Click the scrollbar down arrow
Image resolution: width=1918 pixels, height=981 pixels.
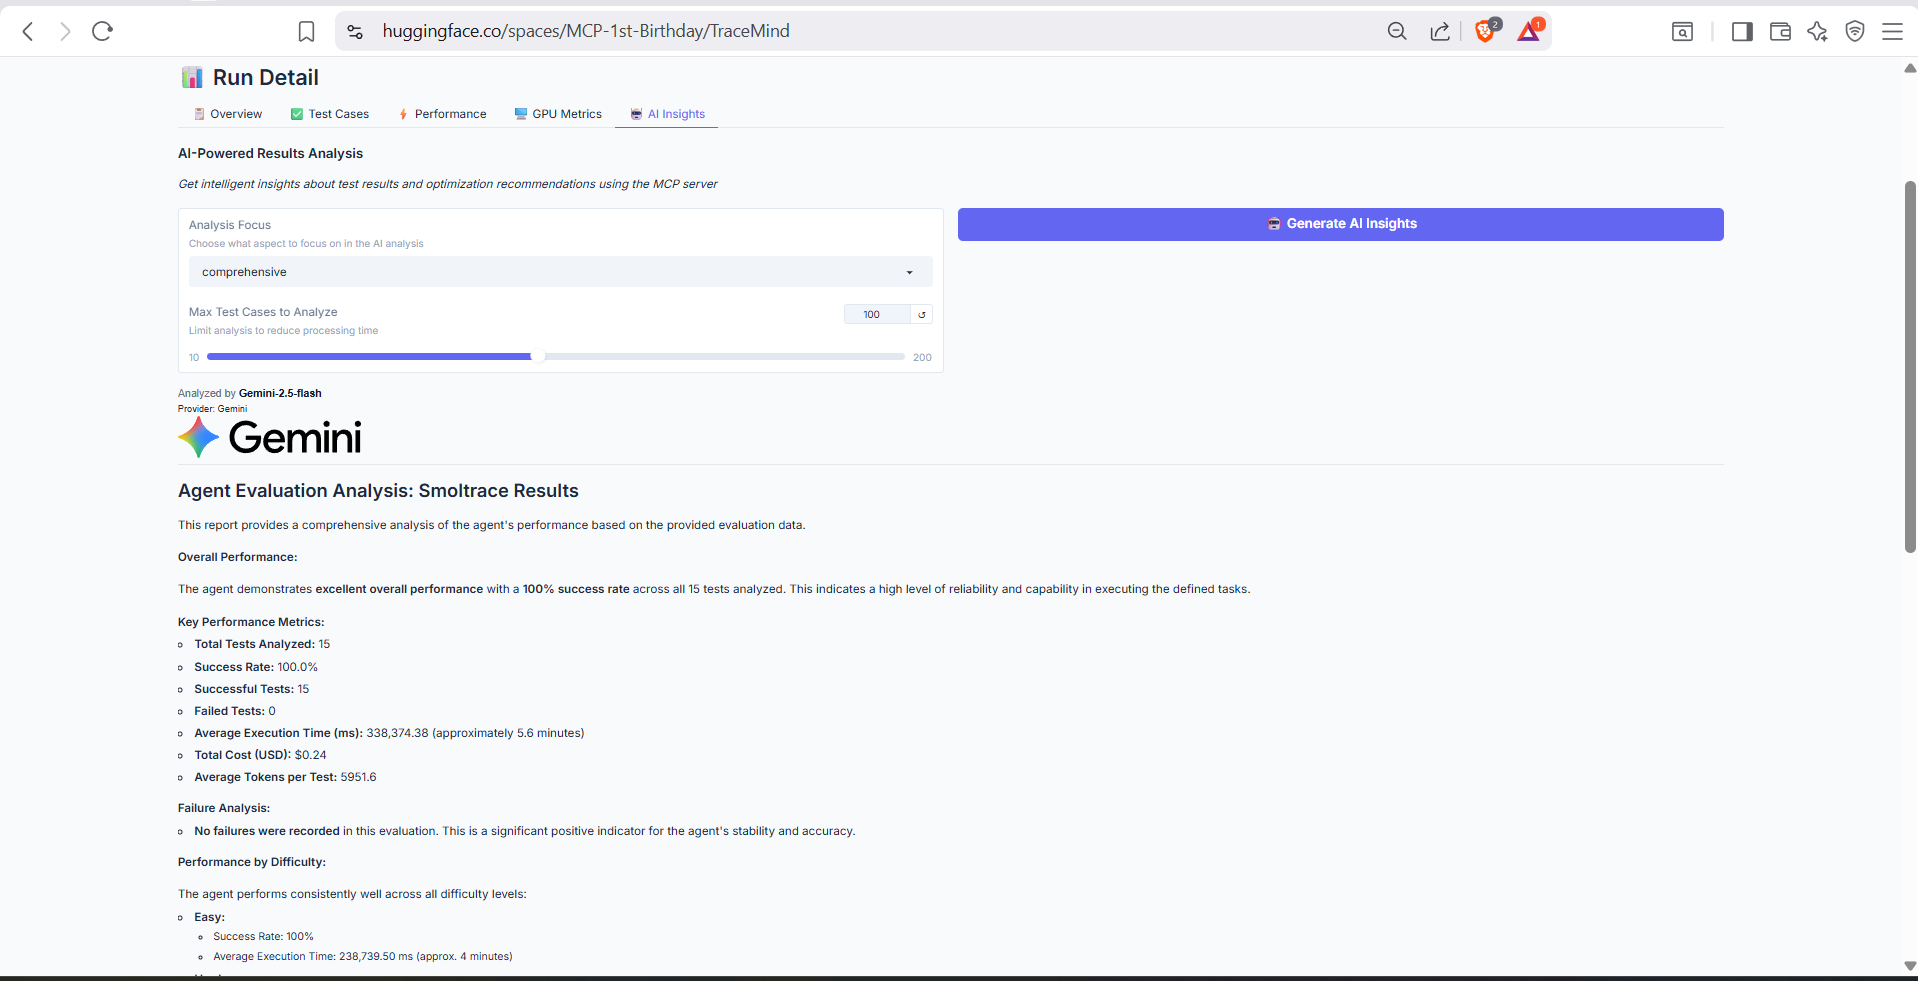pyautogui.click(x=1910, y=966)
